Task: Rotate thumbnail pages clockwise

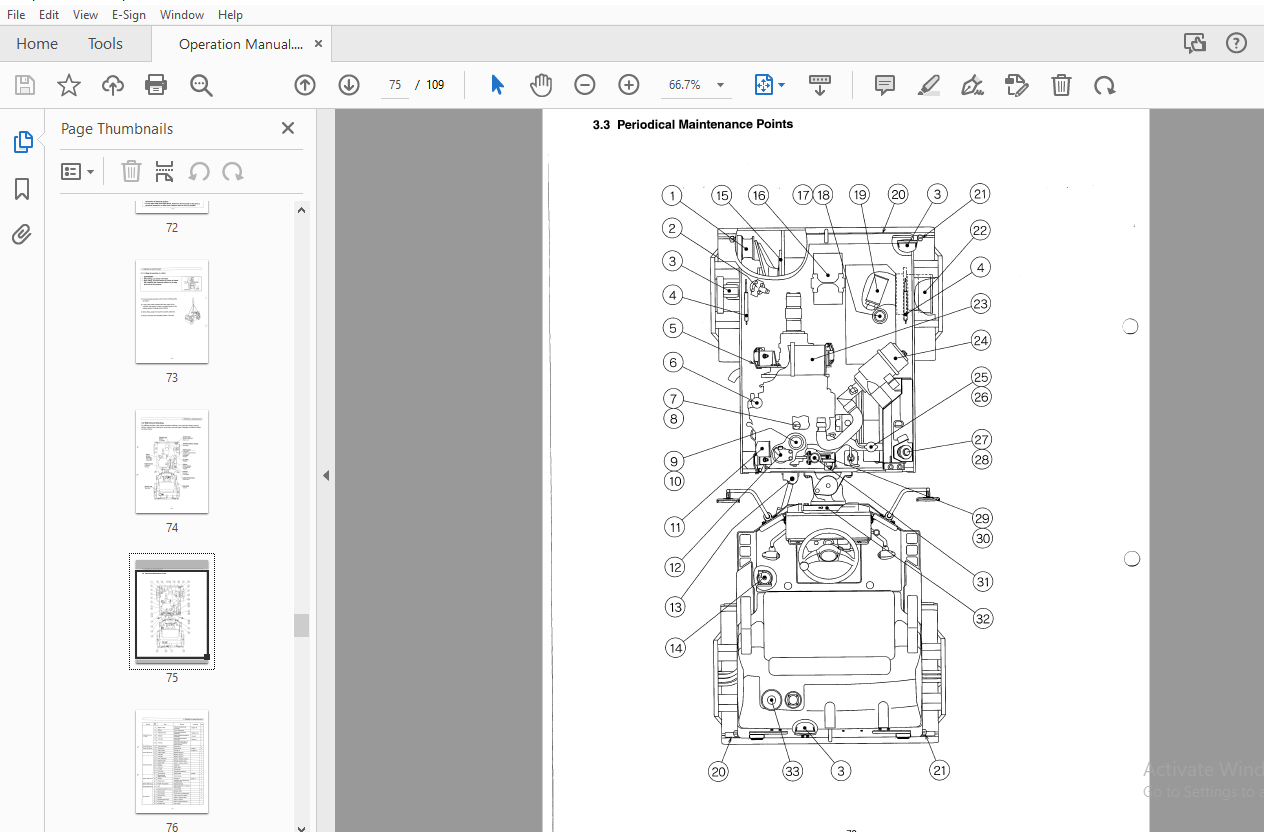Action: point(233,172)
